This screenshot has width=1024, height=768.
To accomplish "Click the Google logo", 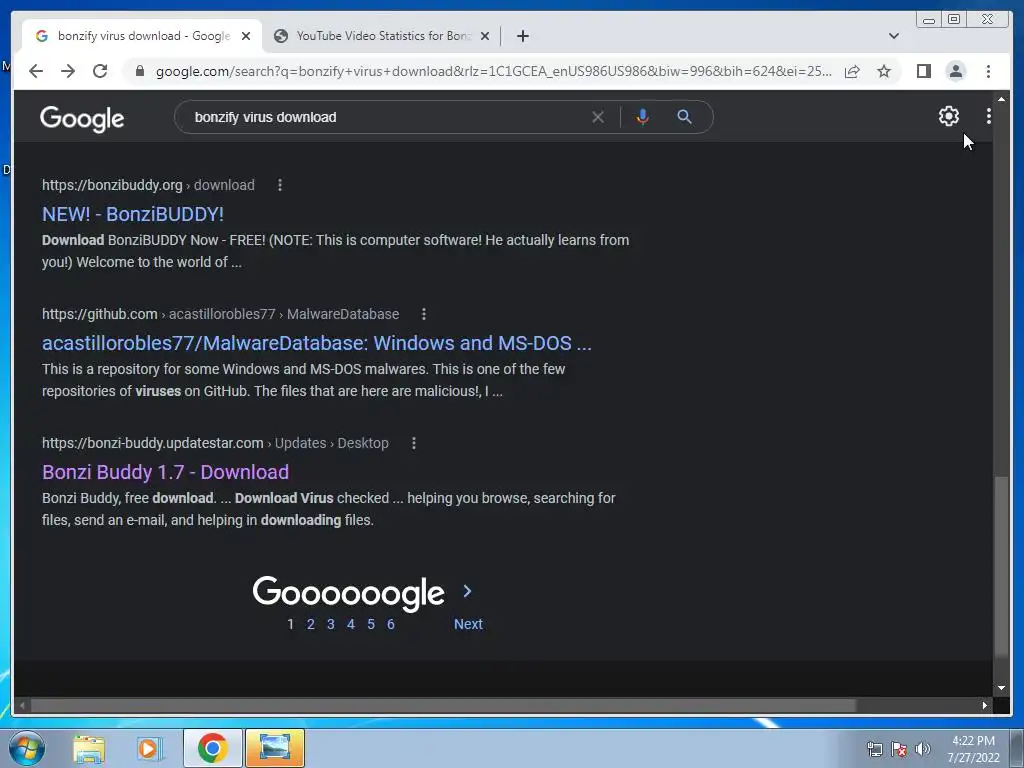I will 82,119.
